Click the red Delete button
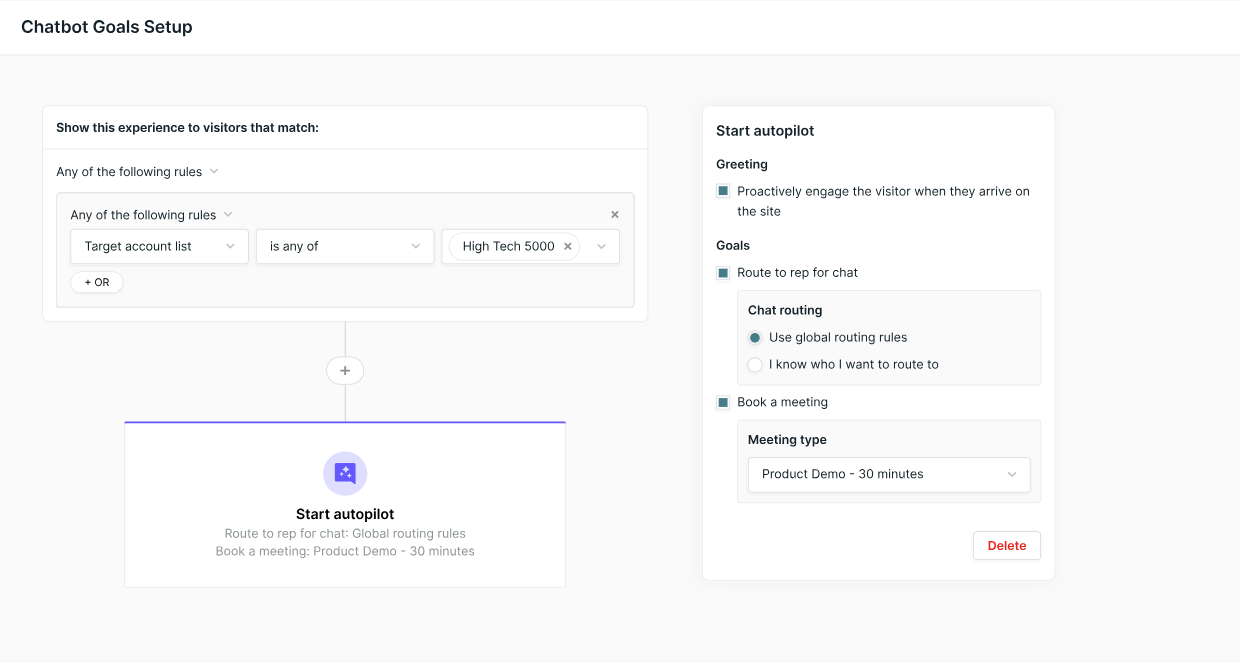Screen dimensions: 1240x663 click(1006, 546)
